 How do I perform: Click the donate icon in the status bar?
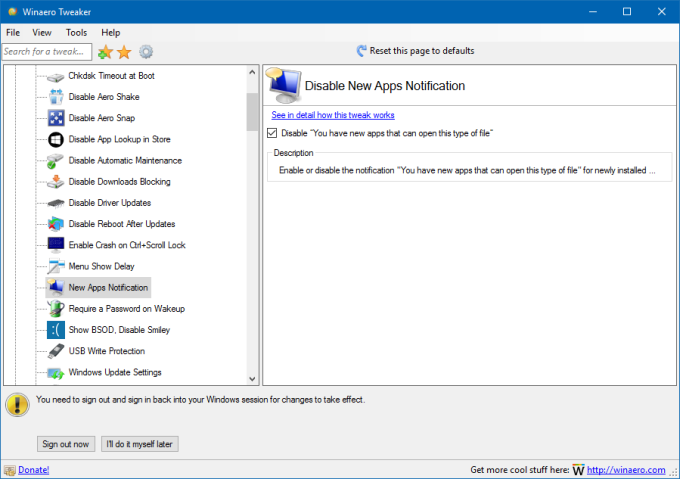pos(10,470)
